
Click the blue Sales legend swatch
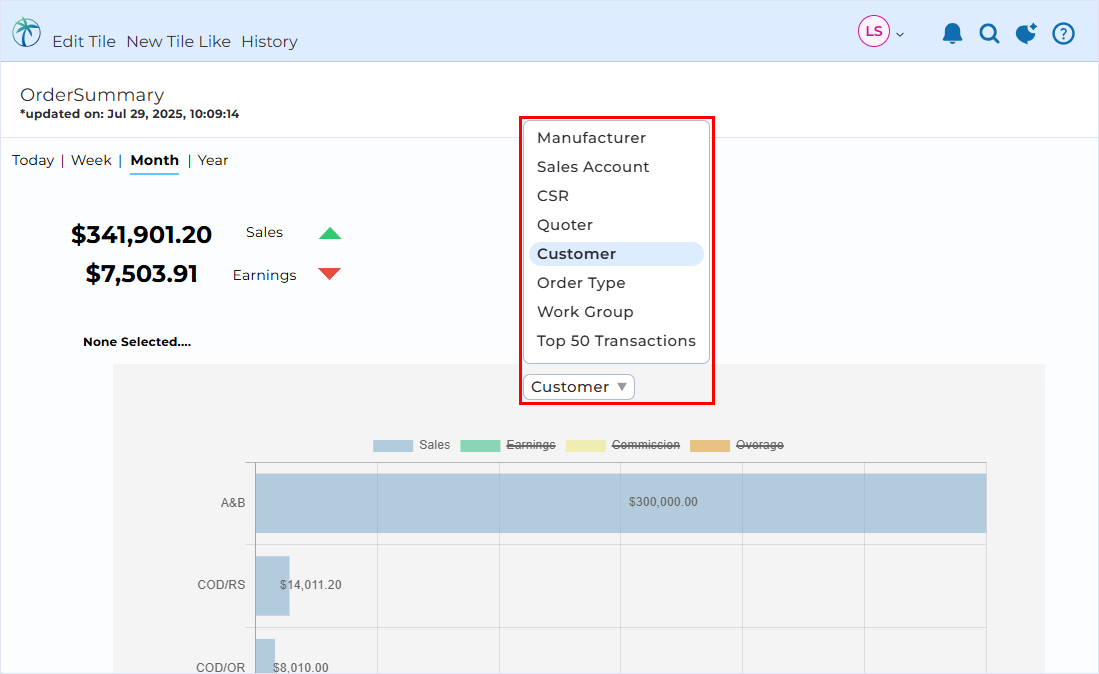coord(392,446)
